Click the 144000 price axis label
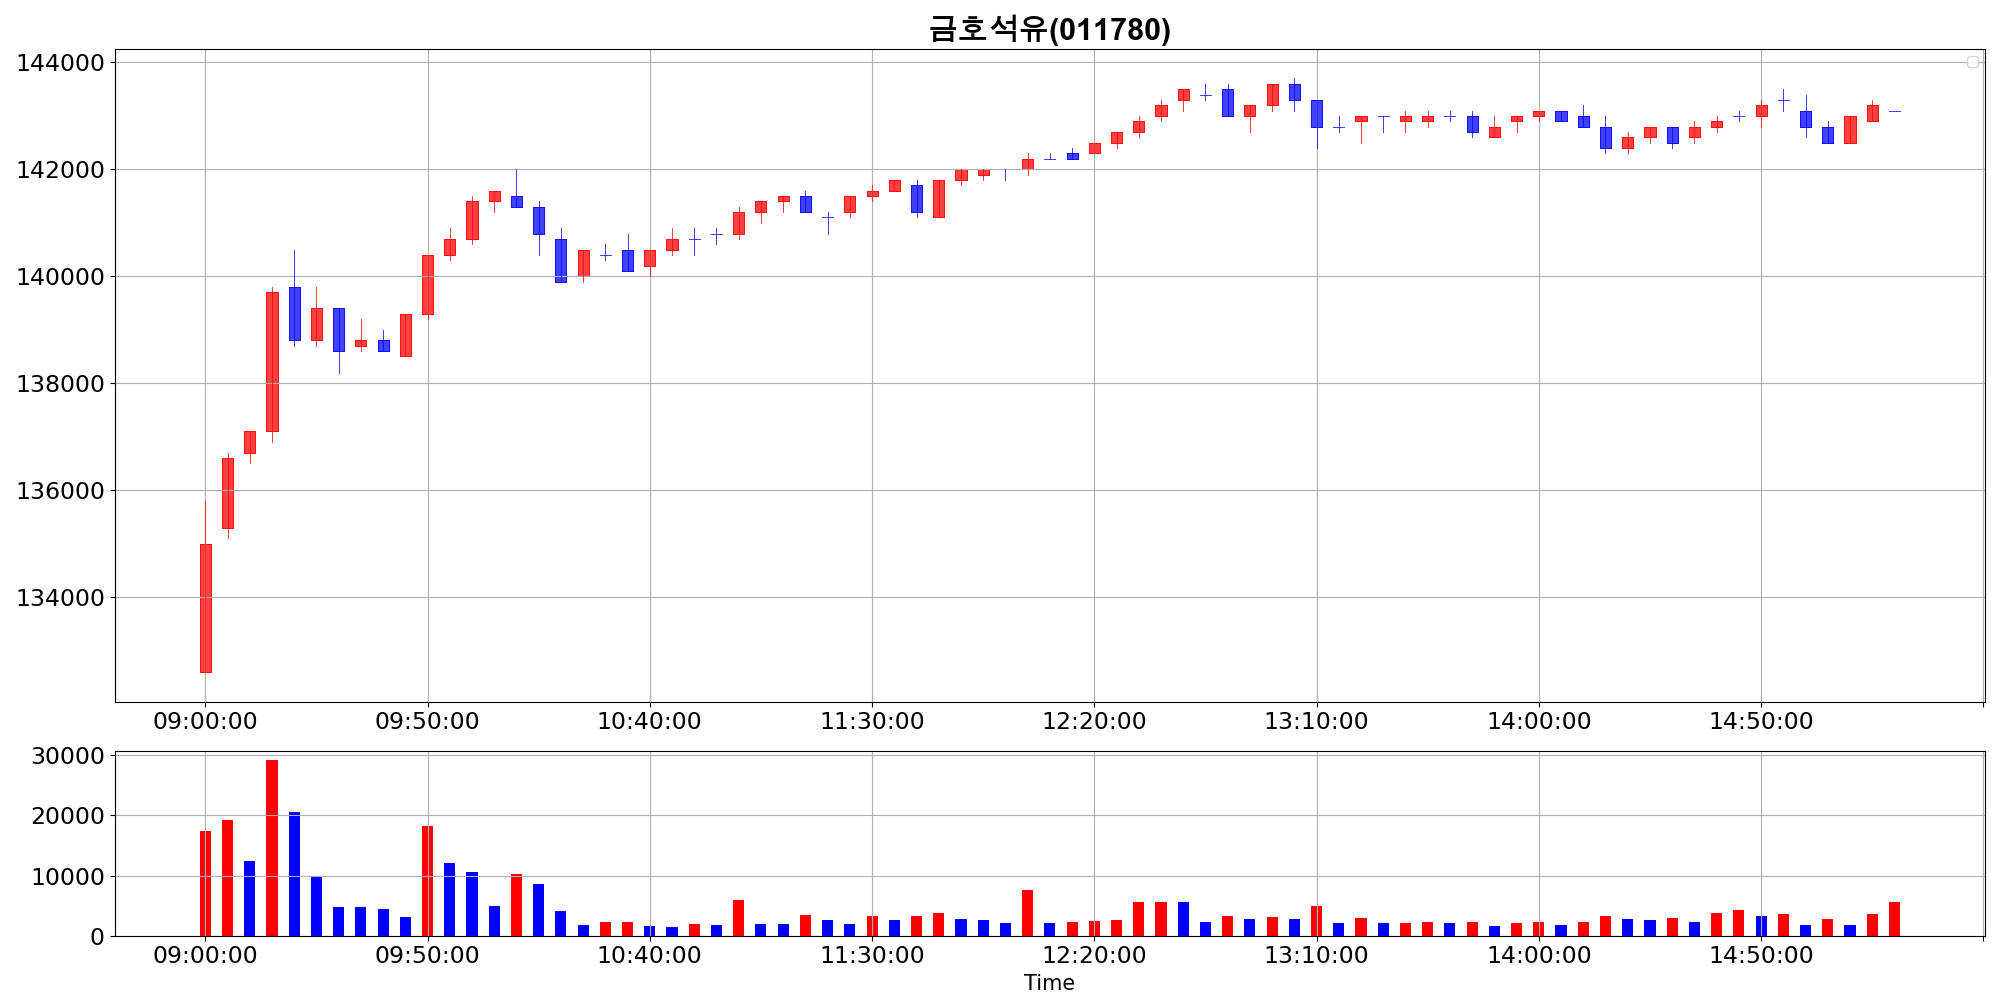This screenshot has height=1000, width=2000. 60,63
